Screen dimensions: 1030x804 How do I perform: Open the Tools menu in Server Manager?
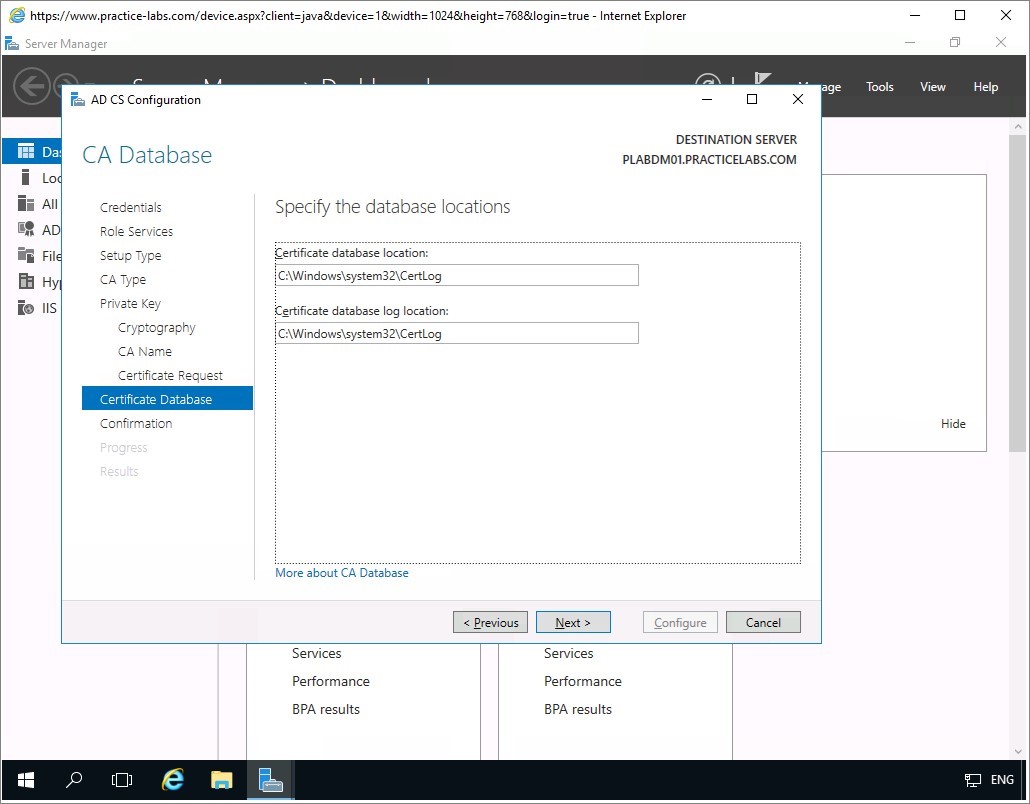880,87
